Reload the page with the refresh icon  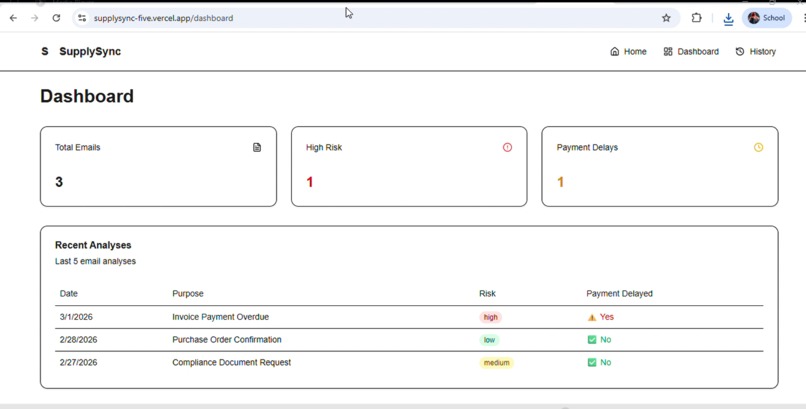click(56, 18)
